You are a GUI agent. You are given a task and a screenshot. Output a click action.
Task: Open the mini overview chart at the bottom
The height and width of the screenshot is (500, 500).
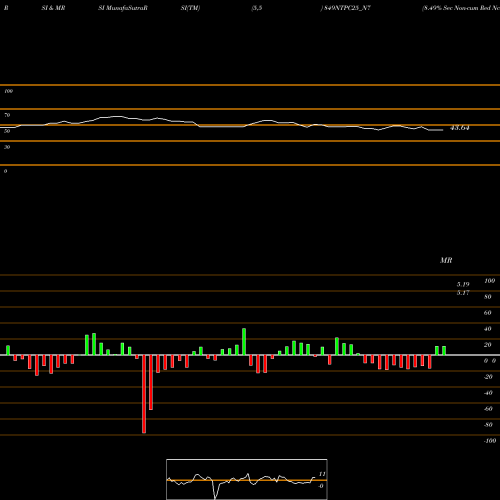(x=247, y=479)
